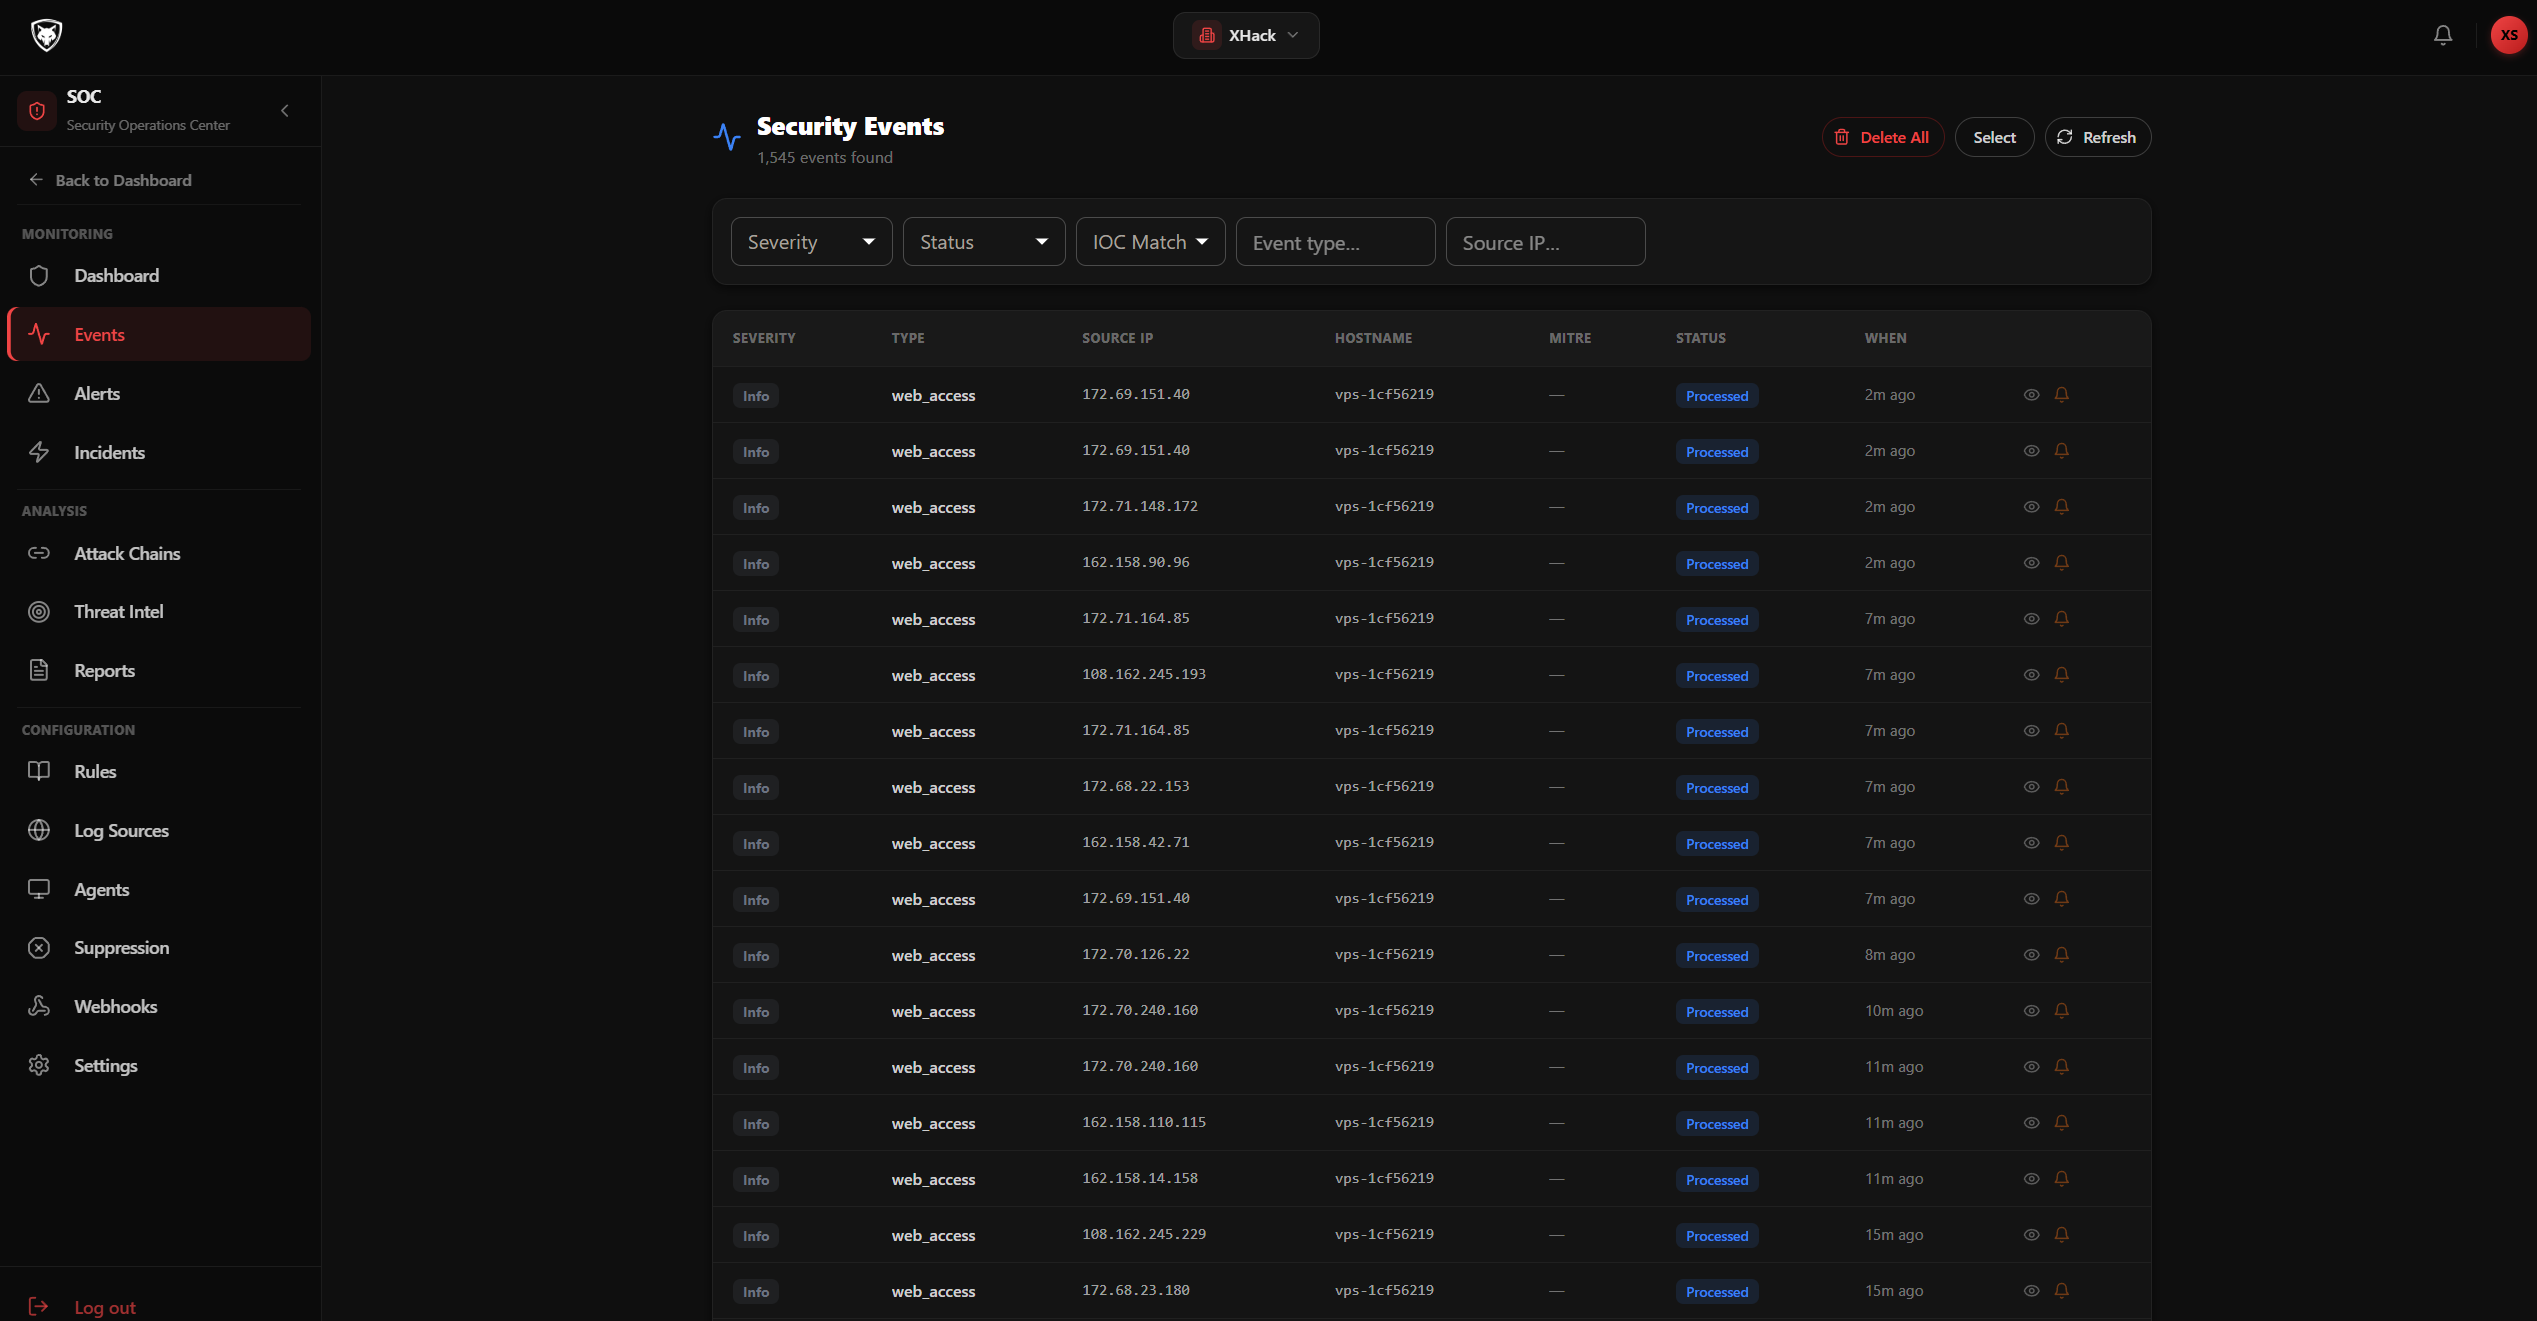
Task: View event from 108.162.245.193
Action: click(x=2031, y=675)
